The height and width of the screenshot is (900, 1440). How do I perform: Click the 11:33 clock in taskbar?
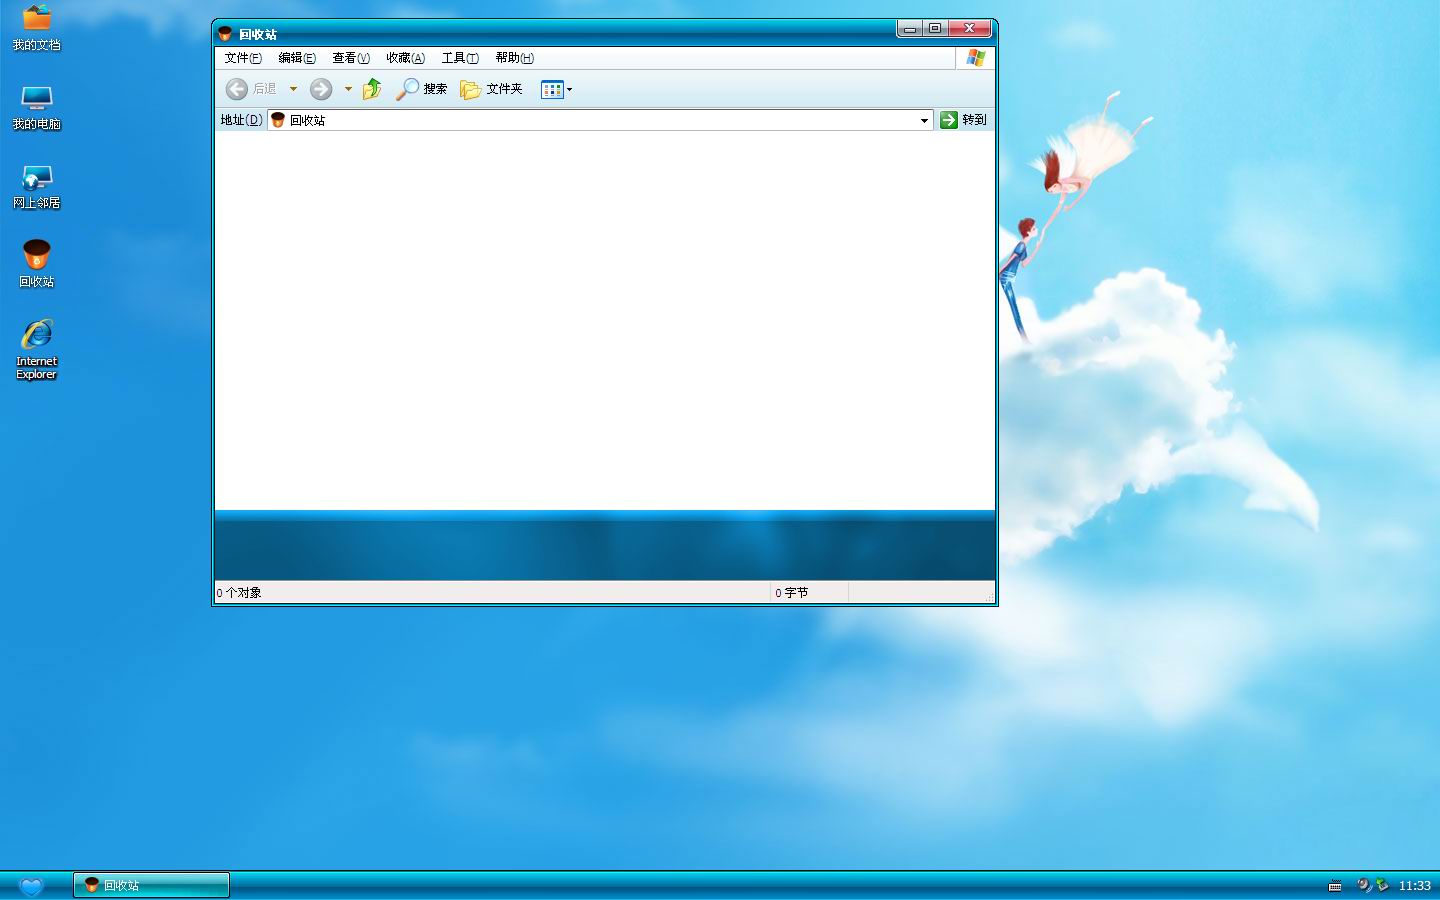[1414, 886]
